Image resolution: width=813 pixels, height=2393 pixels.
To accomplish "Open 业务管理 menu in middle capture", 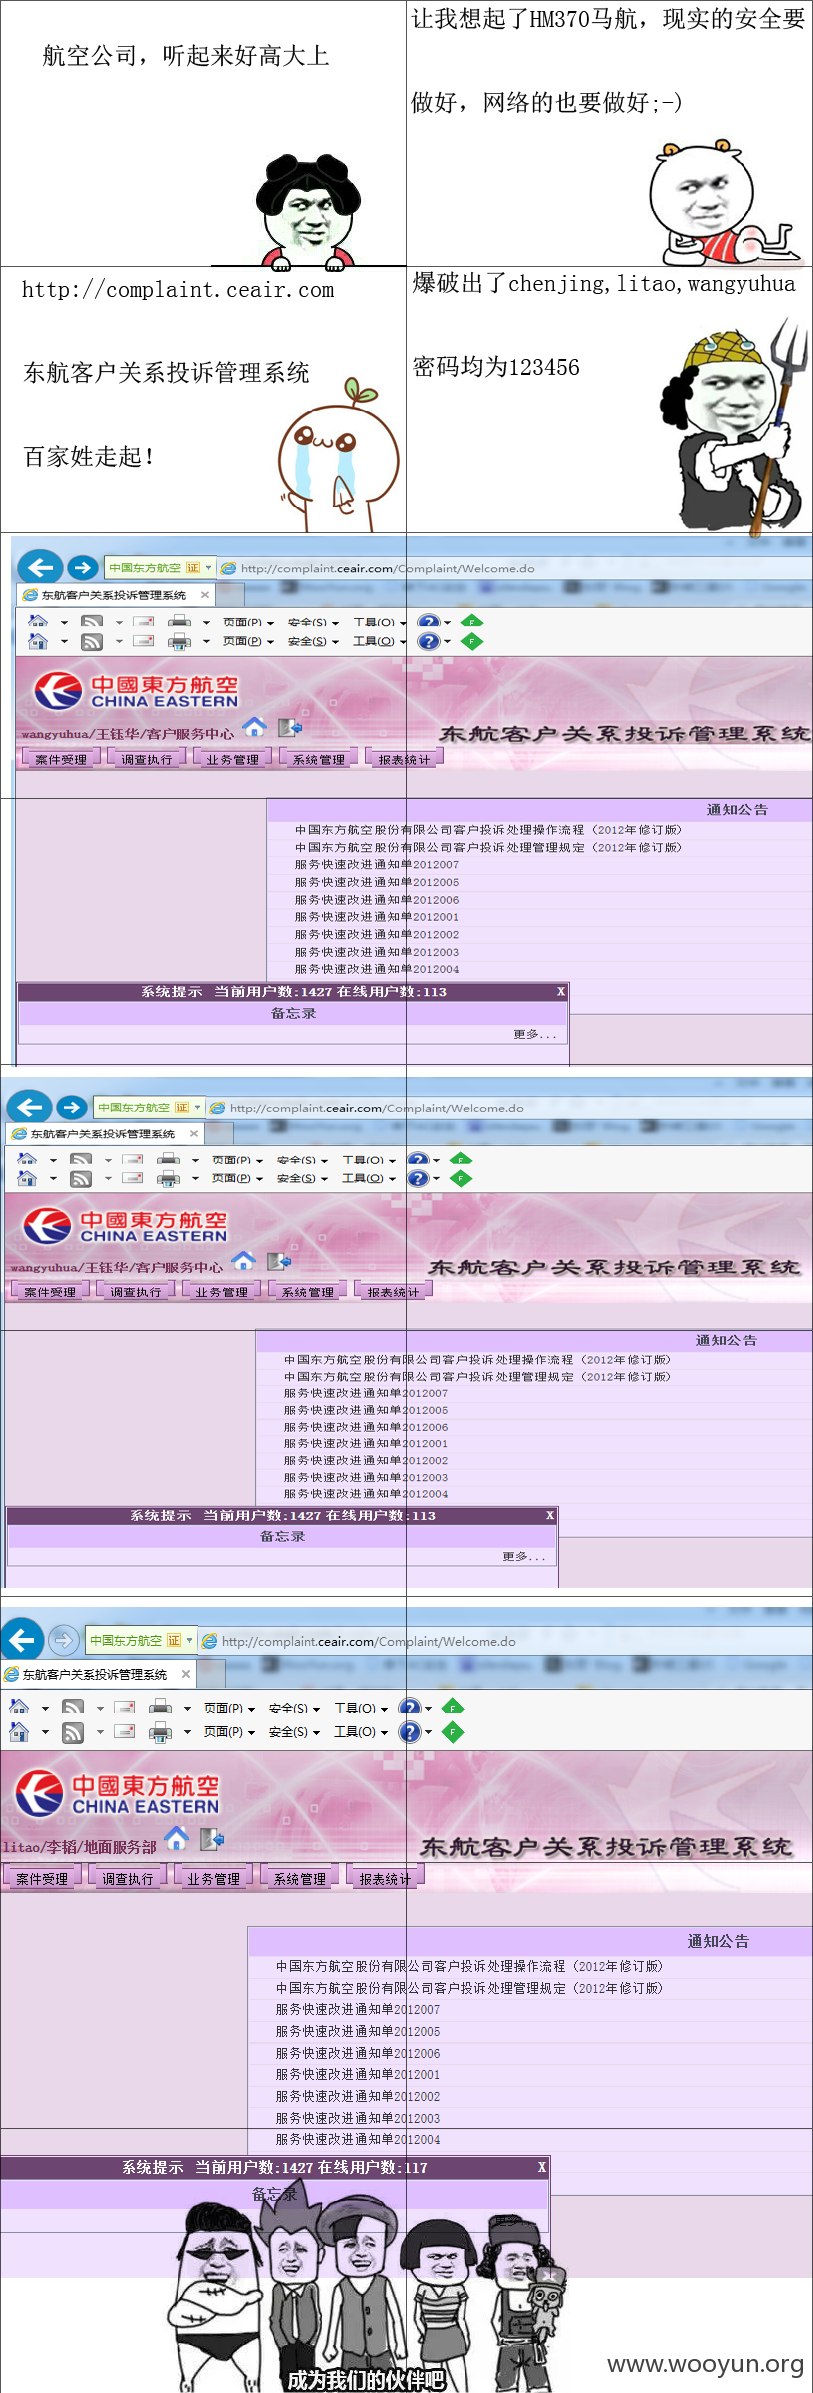I will (222, 1292).
